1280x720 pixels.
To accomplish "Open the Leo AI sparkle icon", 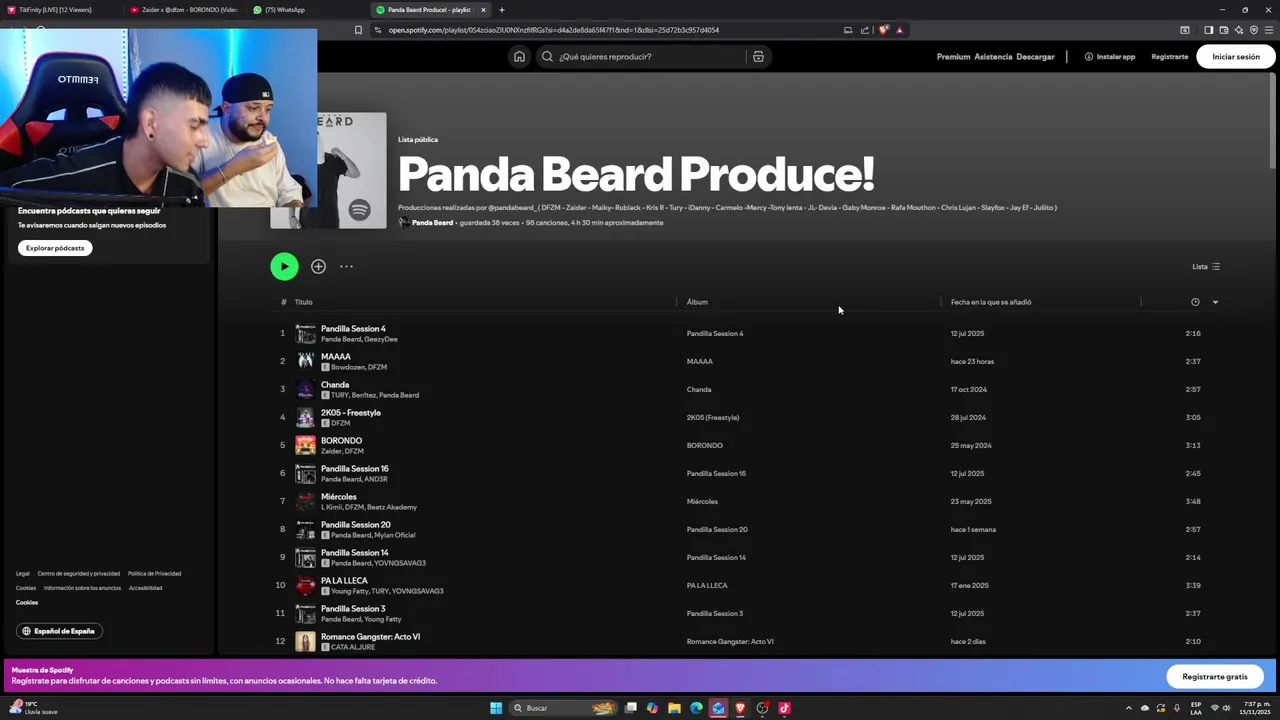I will [x=1239, y=30].
